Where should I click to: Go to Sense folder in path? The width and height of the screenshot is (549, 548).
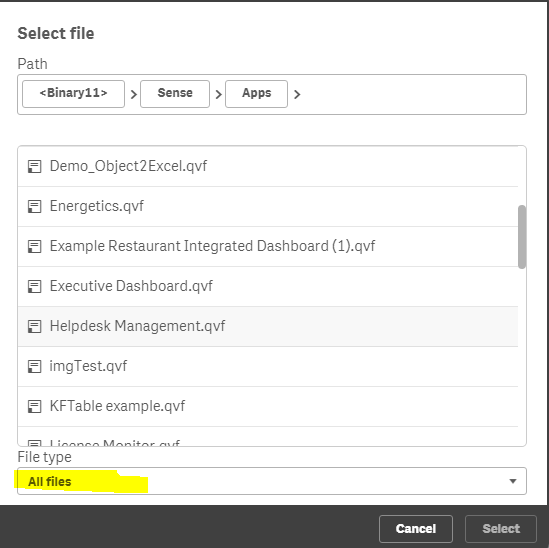pos(175,93)
